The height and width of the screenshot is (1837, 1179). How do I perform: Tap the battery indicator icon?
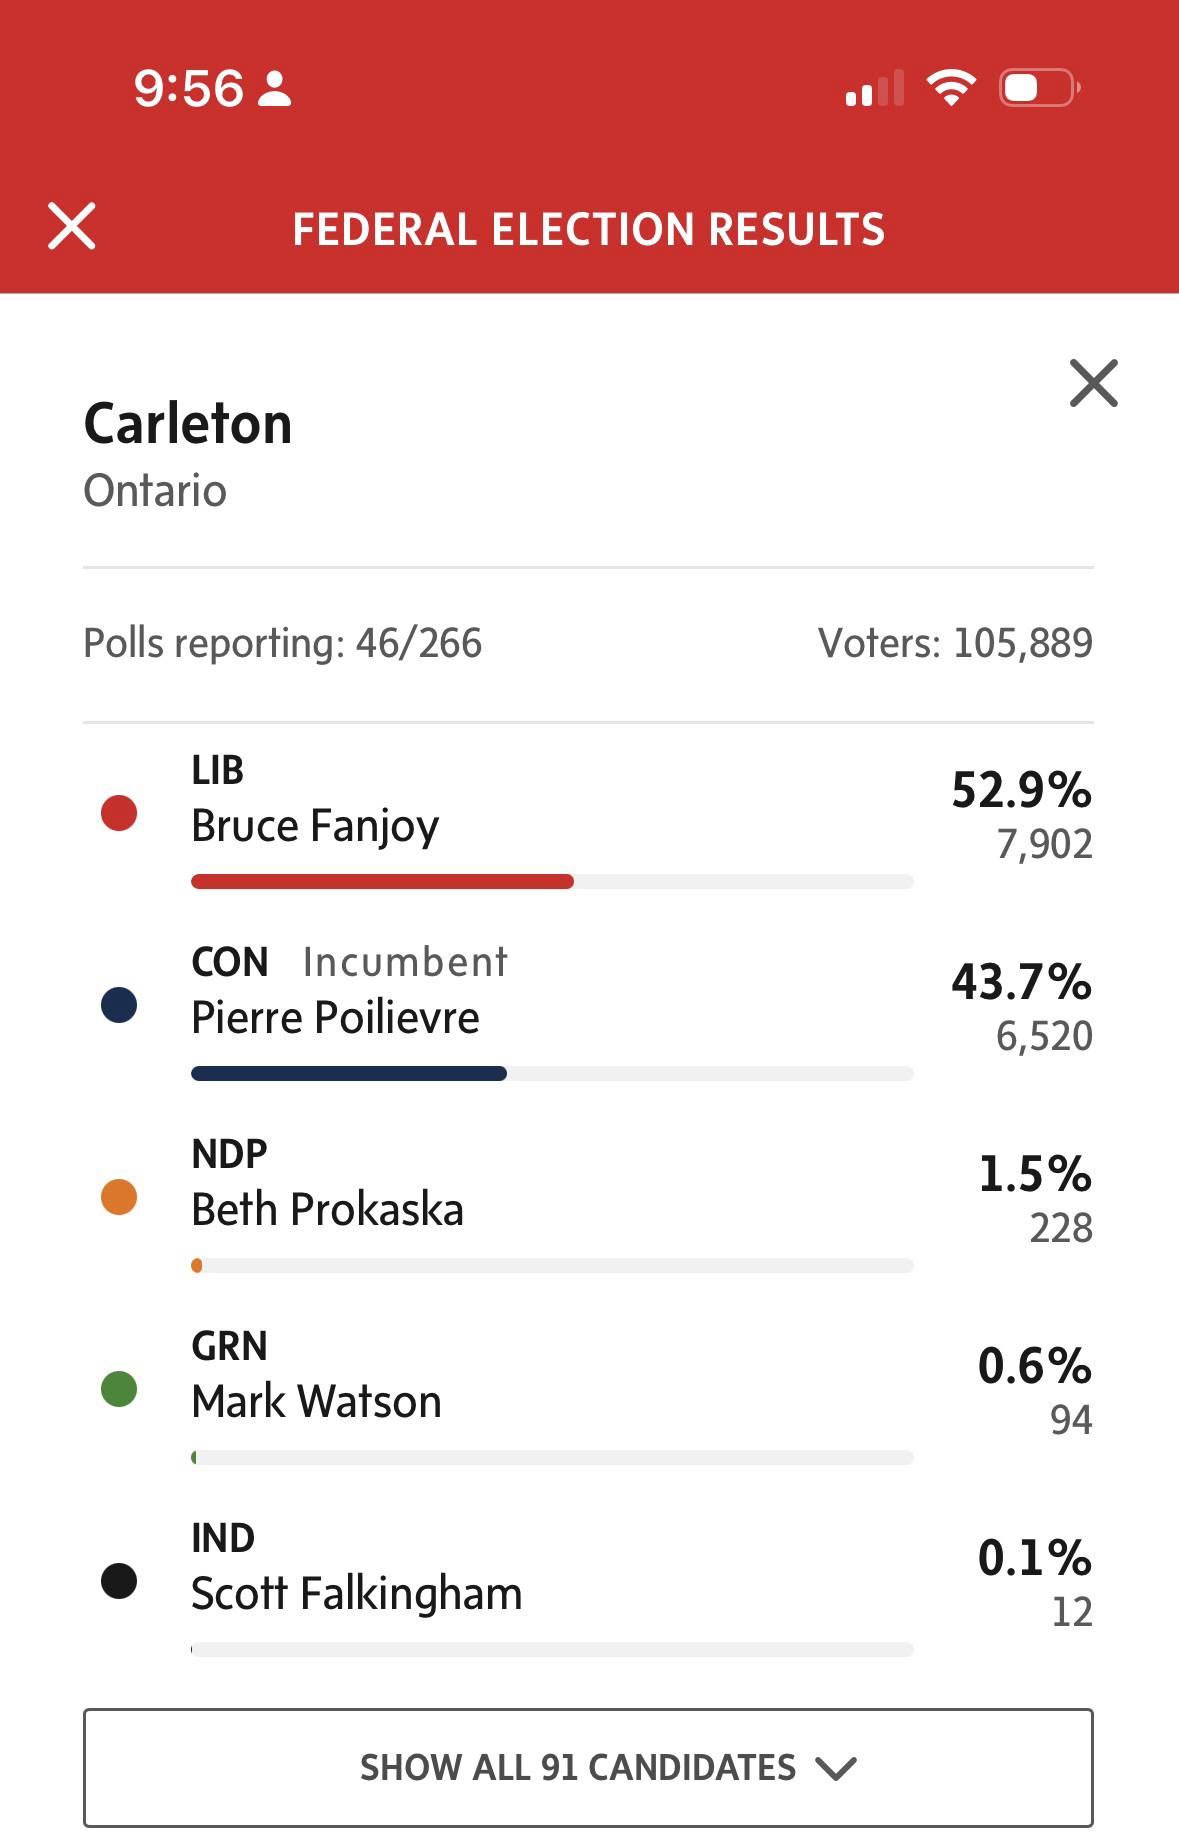pyautogui.click(x=1039, y=88)
